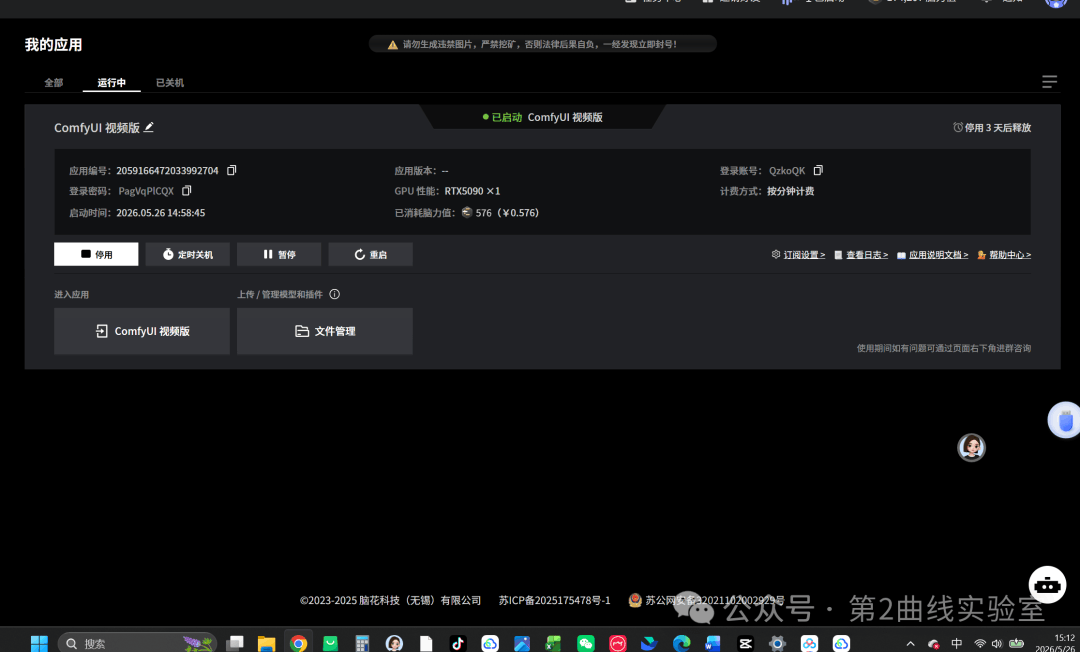
Task: Open Task View in the taskbar
Action: click(235, 644)
